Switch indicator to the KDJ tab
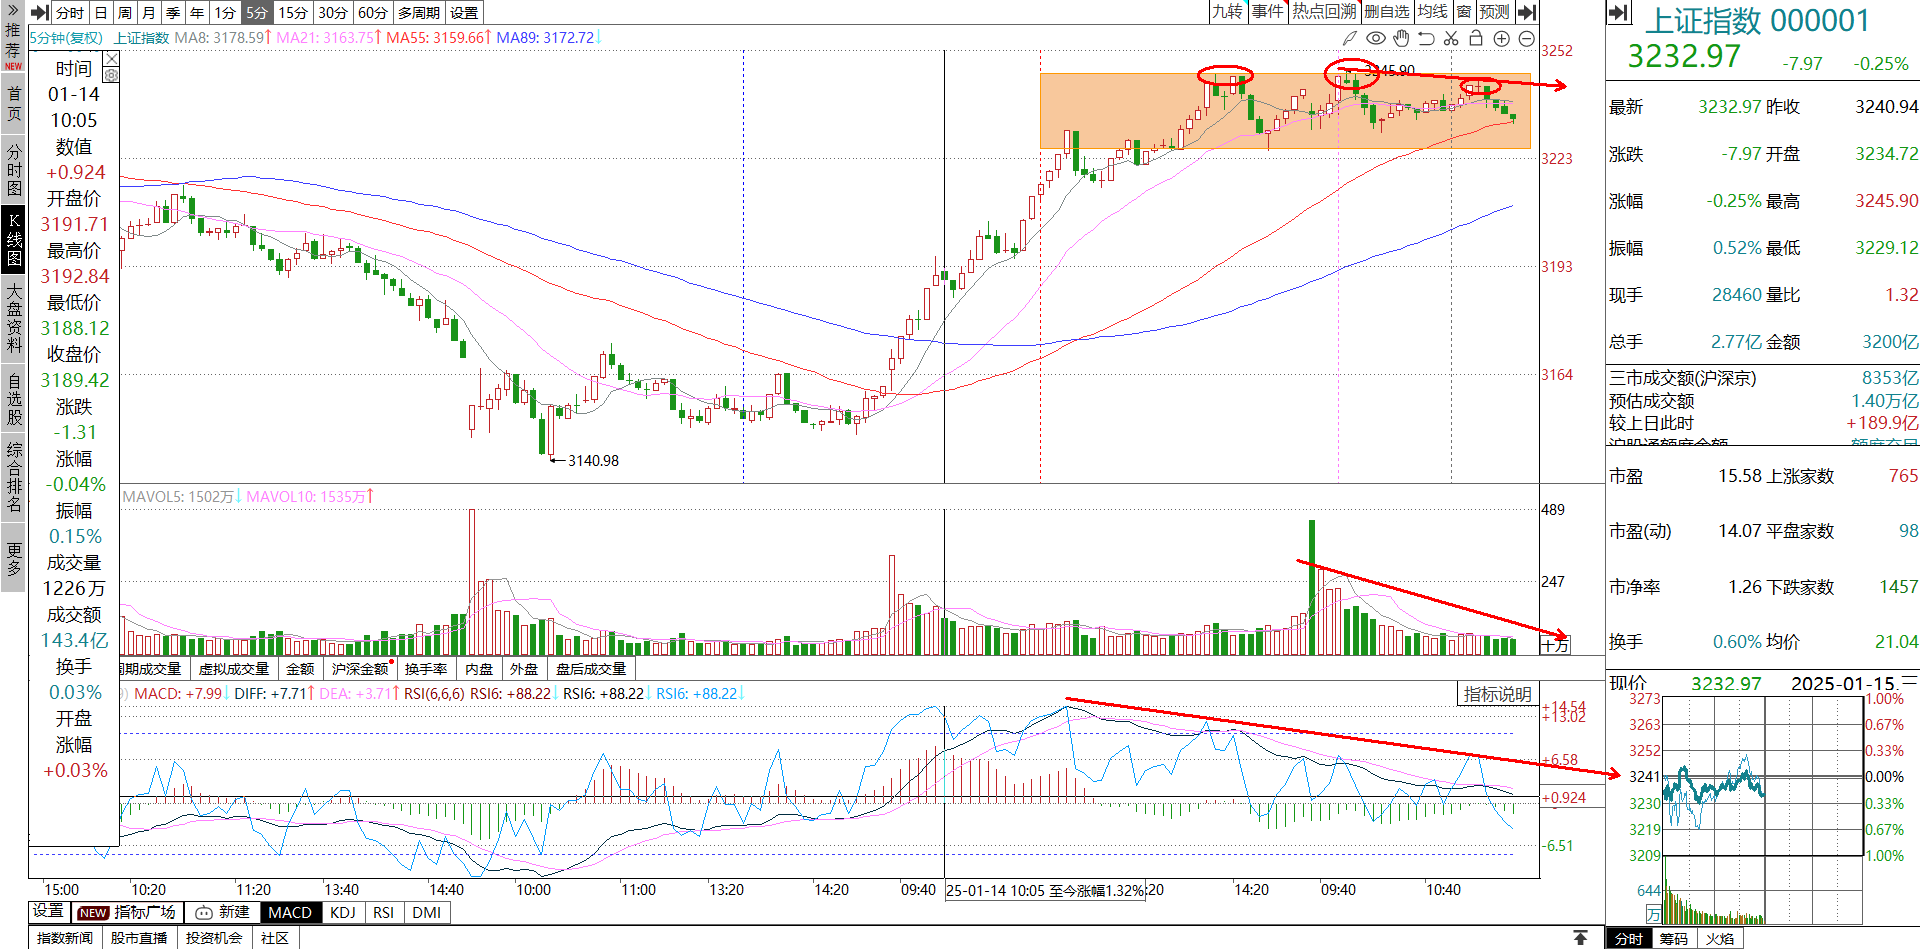 click(x=343, y=912)
